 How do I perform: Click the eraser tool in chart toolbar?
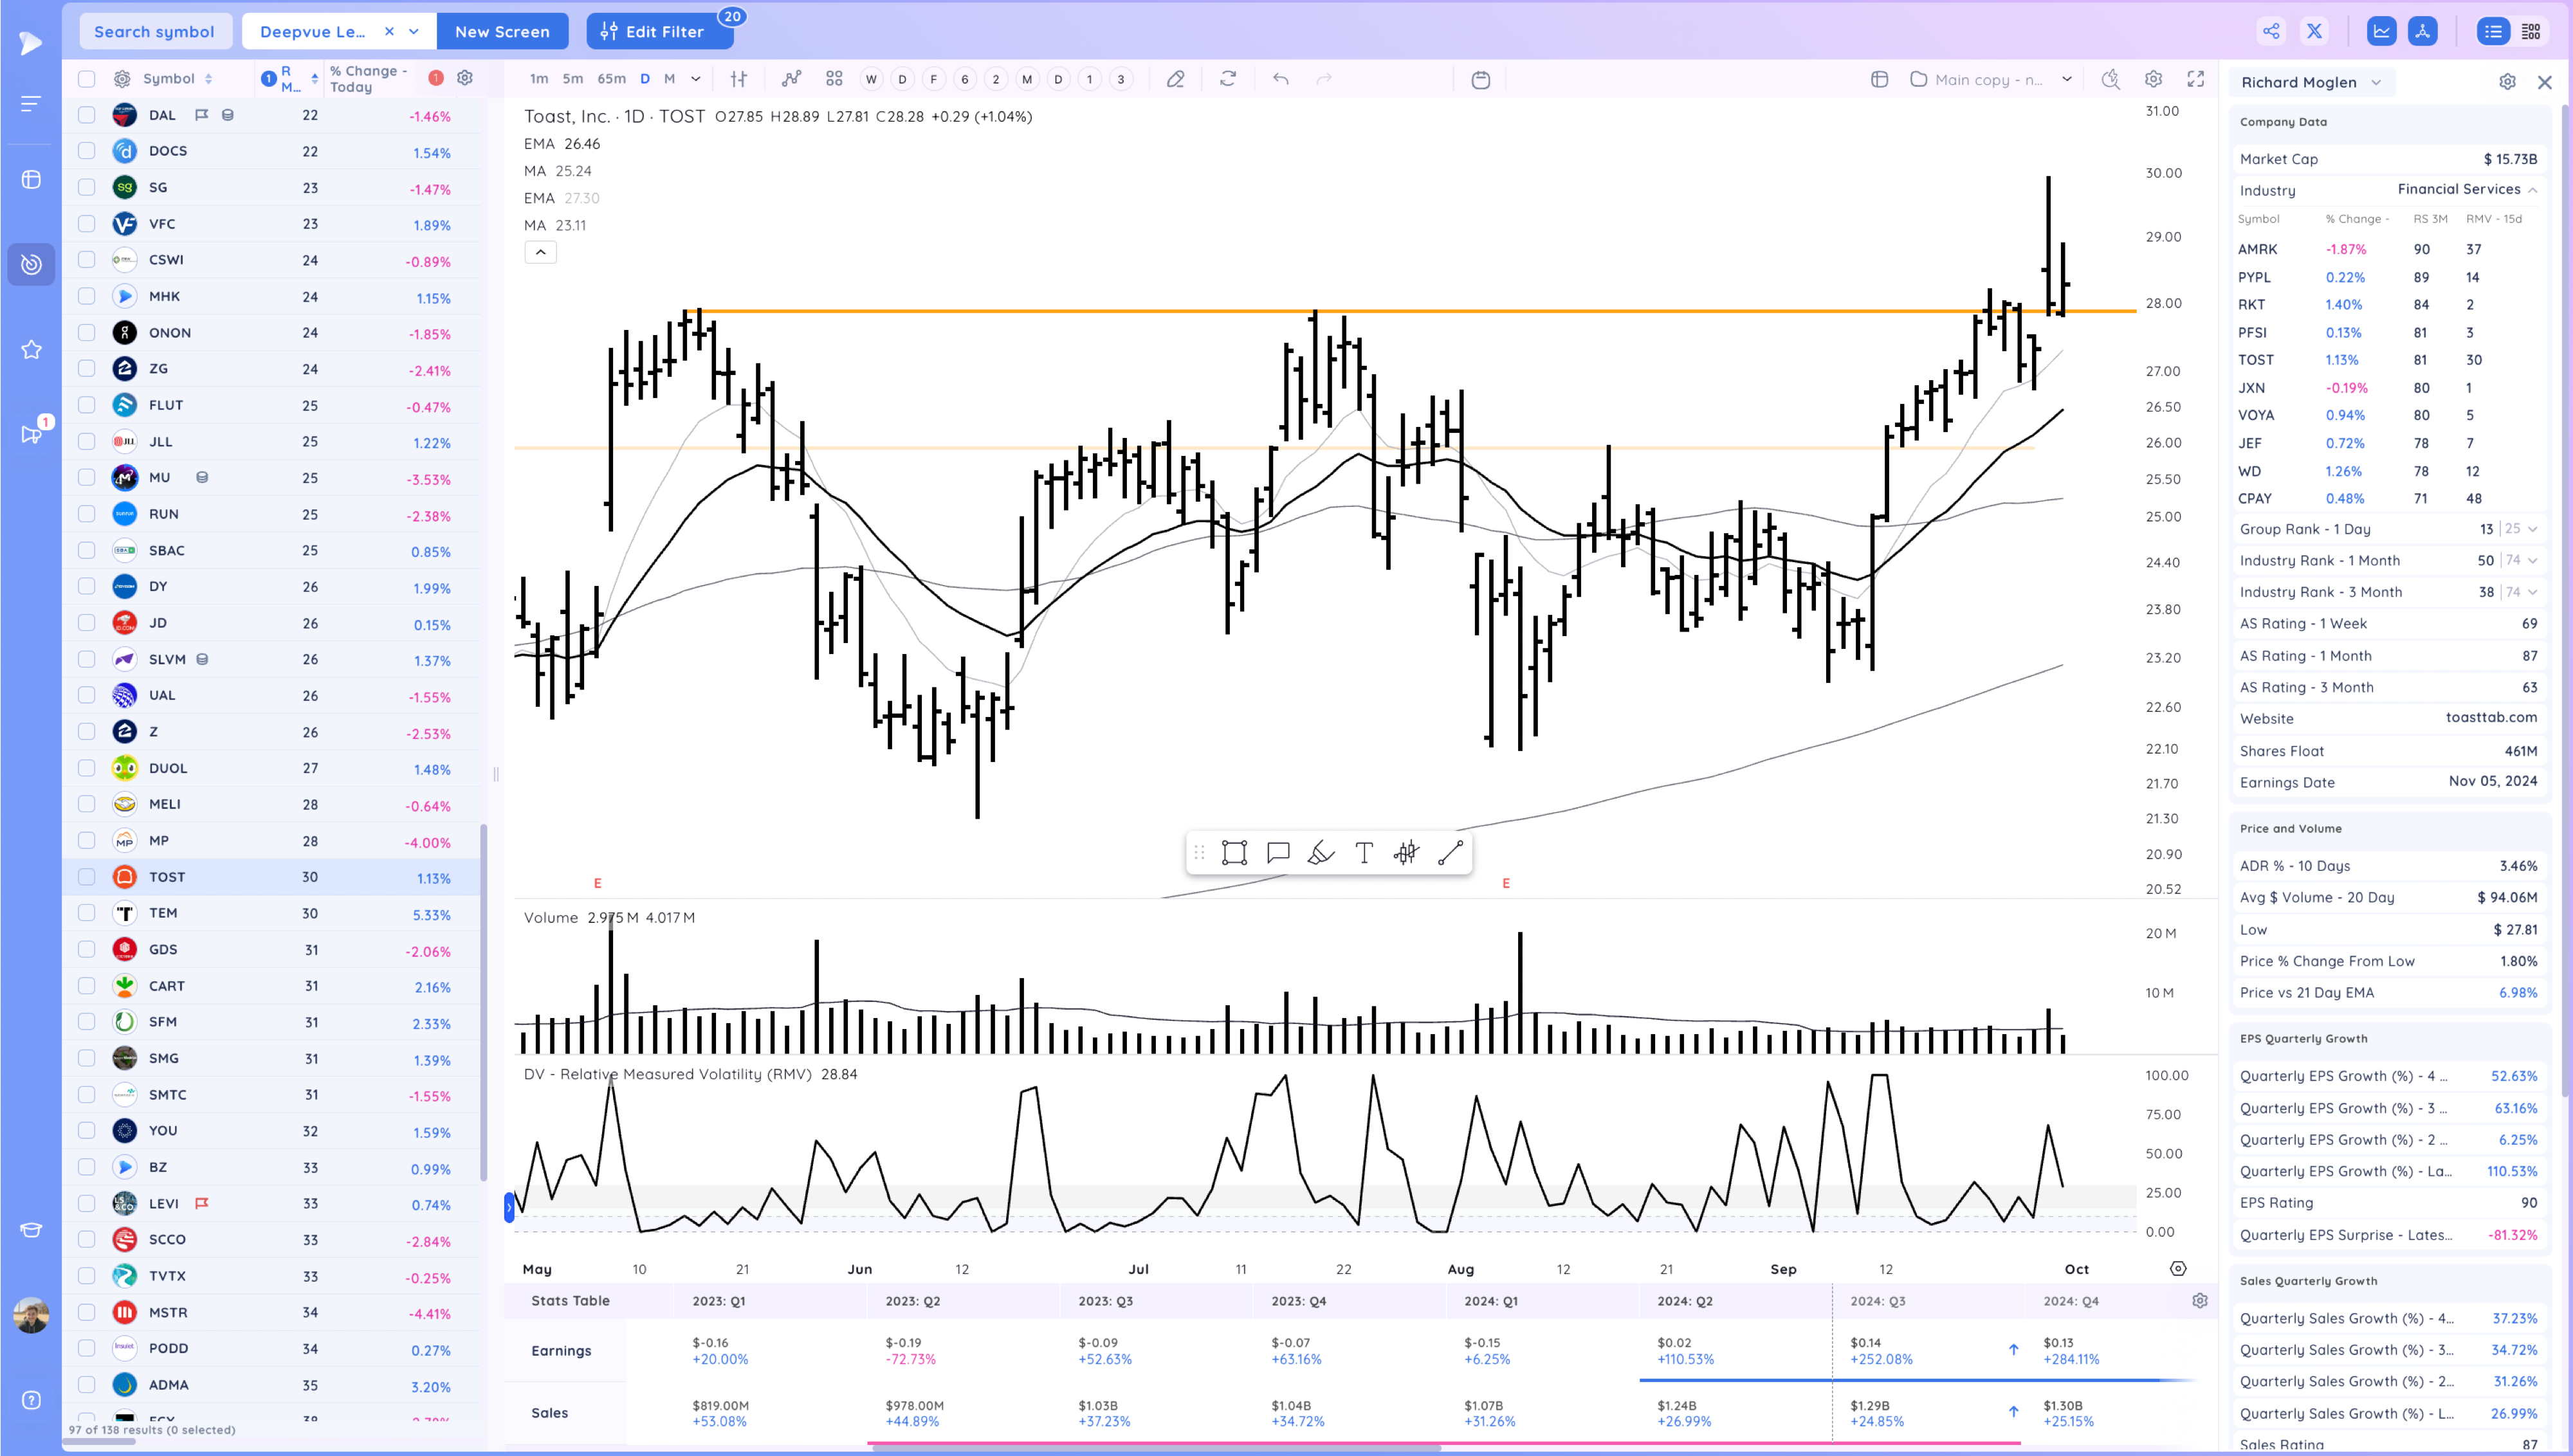(x=1175, y=79)
